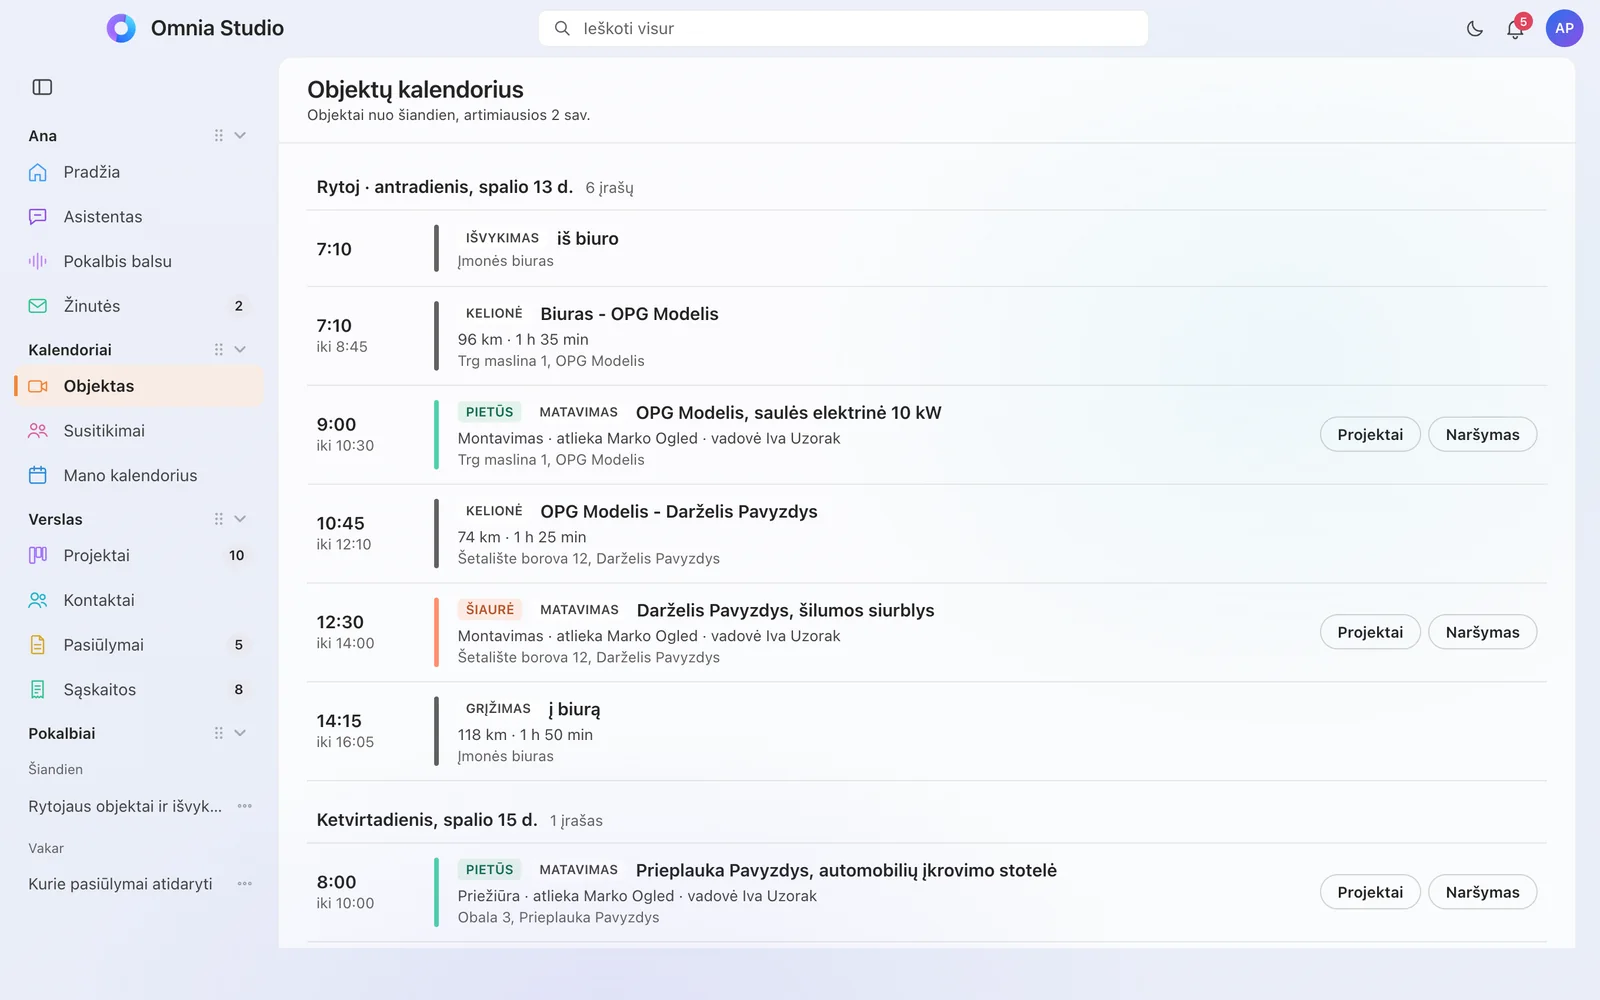Click the drag handle beside Pokalbiai
Screen dimensions: 1600x1000
pyautogui.click(x=218, y=733)
